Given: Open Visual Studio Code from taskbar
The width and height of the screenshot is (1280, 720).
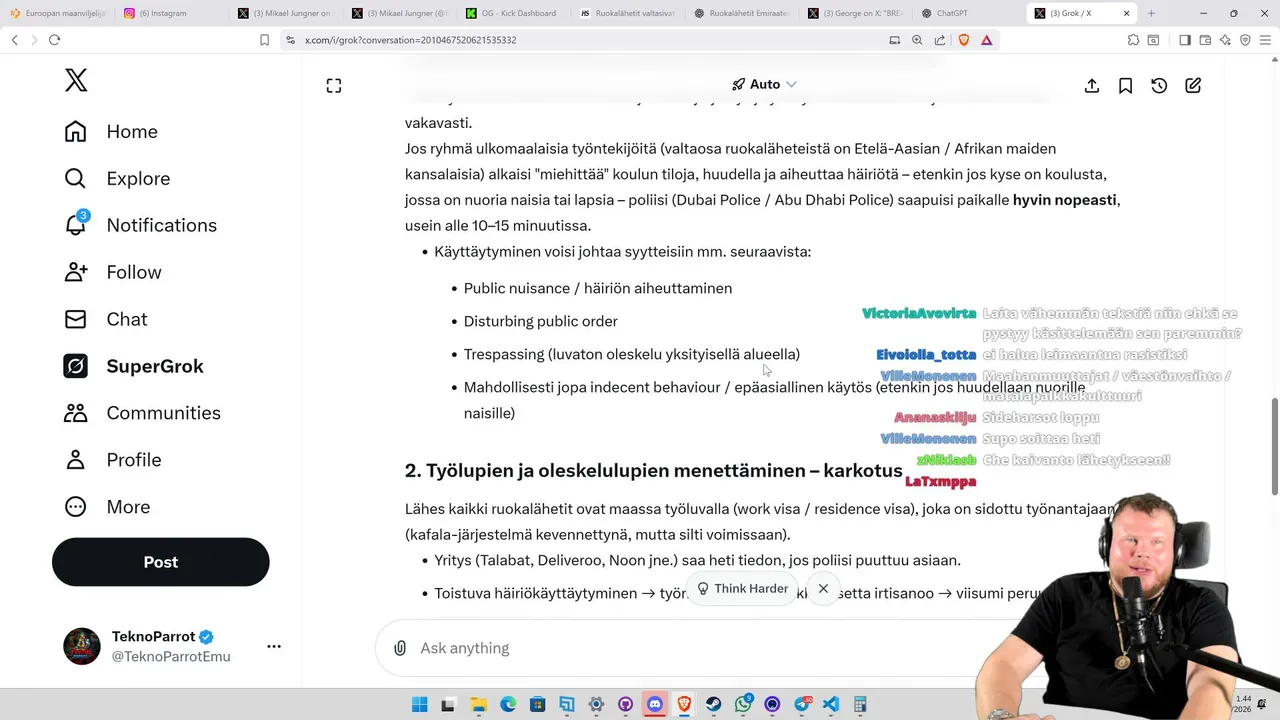Looking at the screenshot, I should [831, 704].
